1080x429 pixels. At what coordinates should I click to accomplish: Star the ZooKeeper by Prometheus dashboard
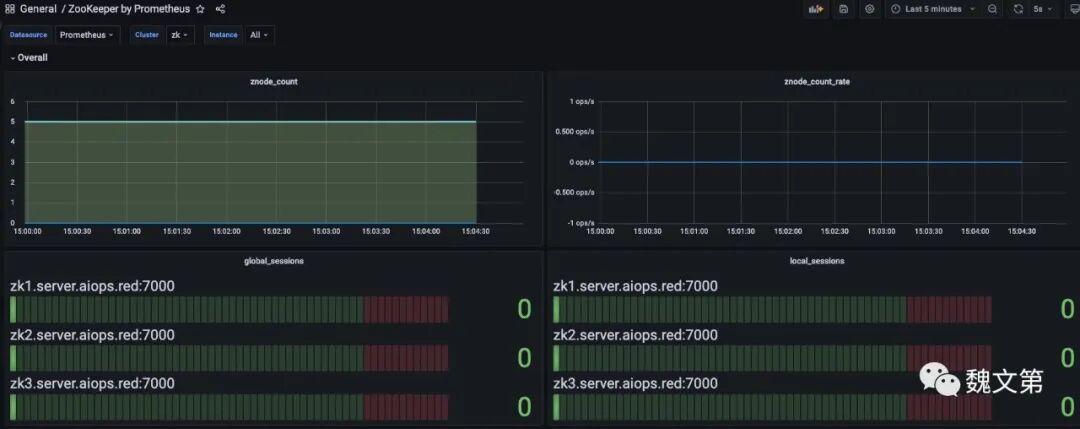point(200,10)
